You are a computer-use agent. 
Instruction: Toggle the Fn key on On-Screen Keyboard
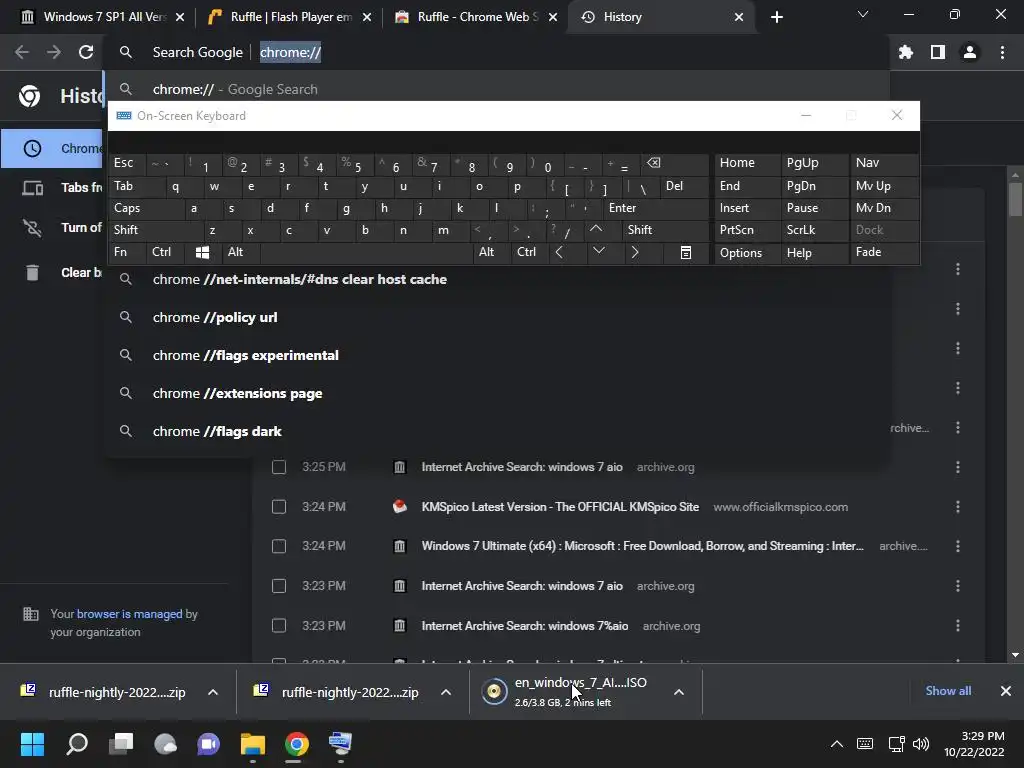pyautogui.click(x=127, y=252)
